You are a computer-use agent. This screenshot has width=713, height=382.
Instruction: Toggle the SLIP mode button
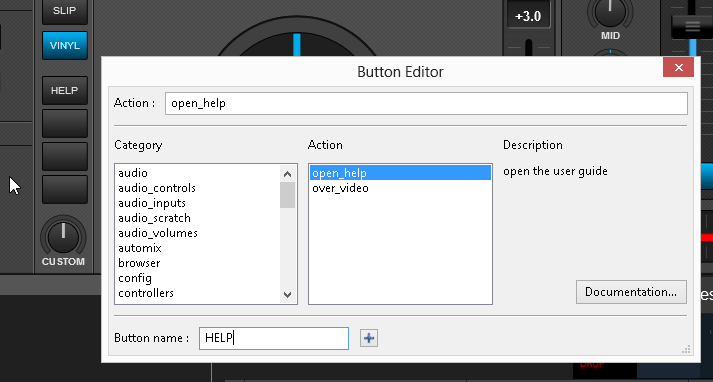65,11
